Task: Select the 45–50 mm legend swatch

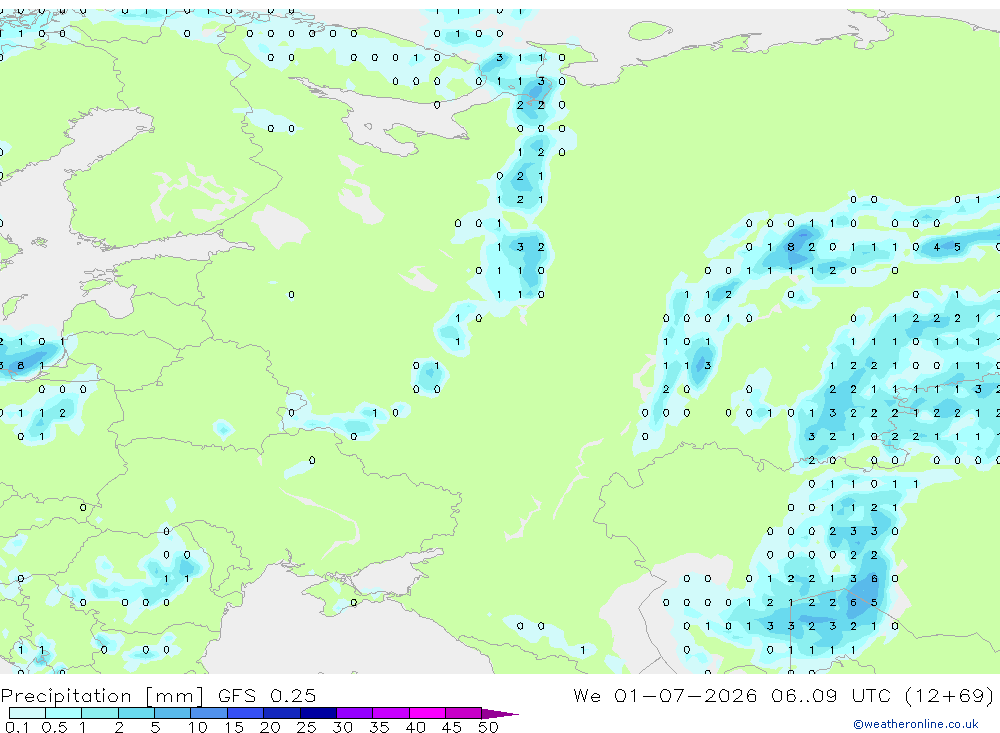Action: point(464,713)
